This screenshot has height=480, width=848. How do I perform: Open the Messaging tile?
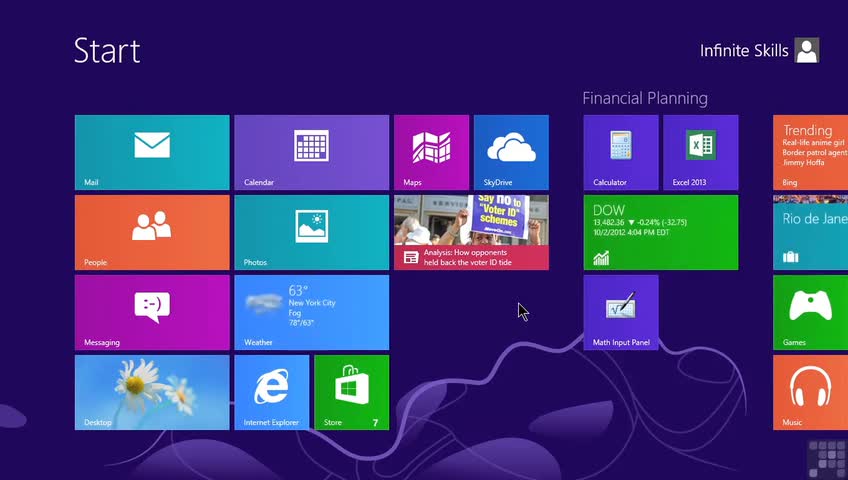(152, 312)
